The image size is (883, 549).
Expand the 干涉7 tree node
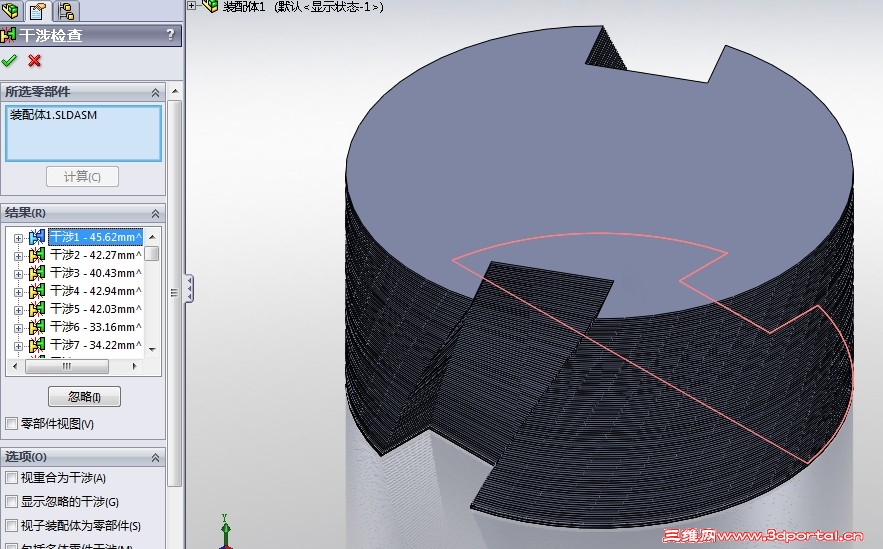[18, 346]
